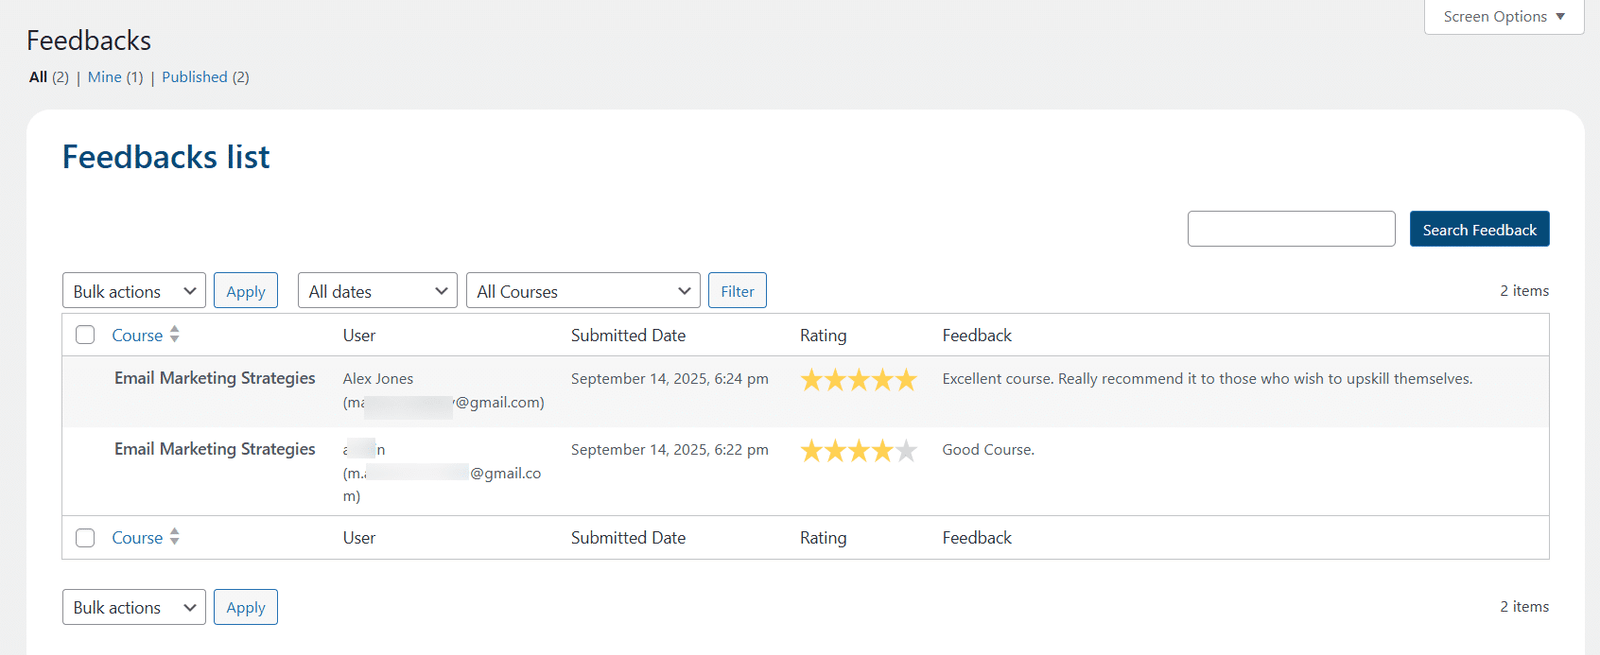Click the Search Feedback button
Image resolution: width=1600 pixels, height=655 pixels.
coord(1480,229)
